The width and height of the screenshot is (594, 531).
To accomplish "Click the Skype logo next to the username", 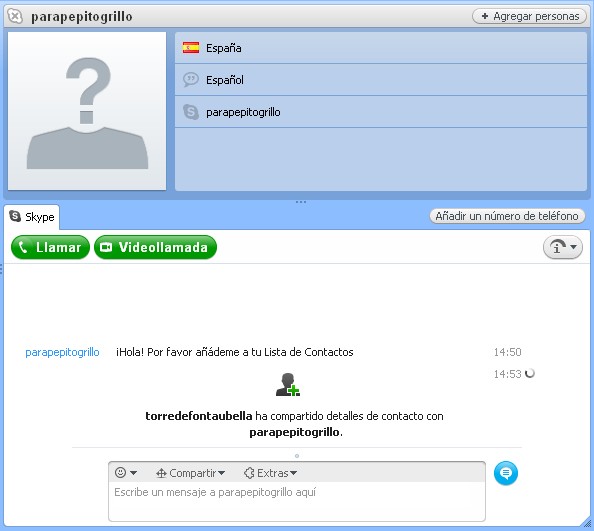I will (191, 112).
